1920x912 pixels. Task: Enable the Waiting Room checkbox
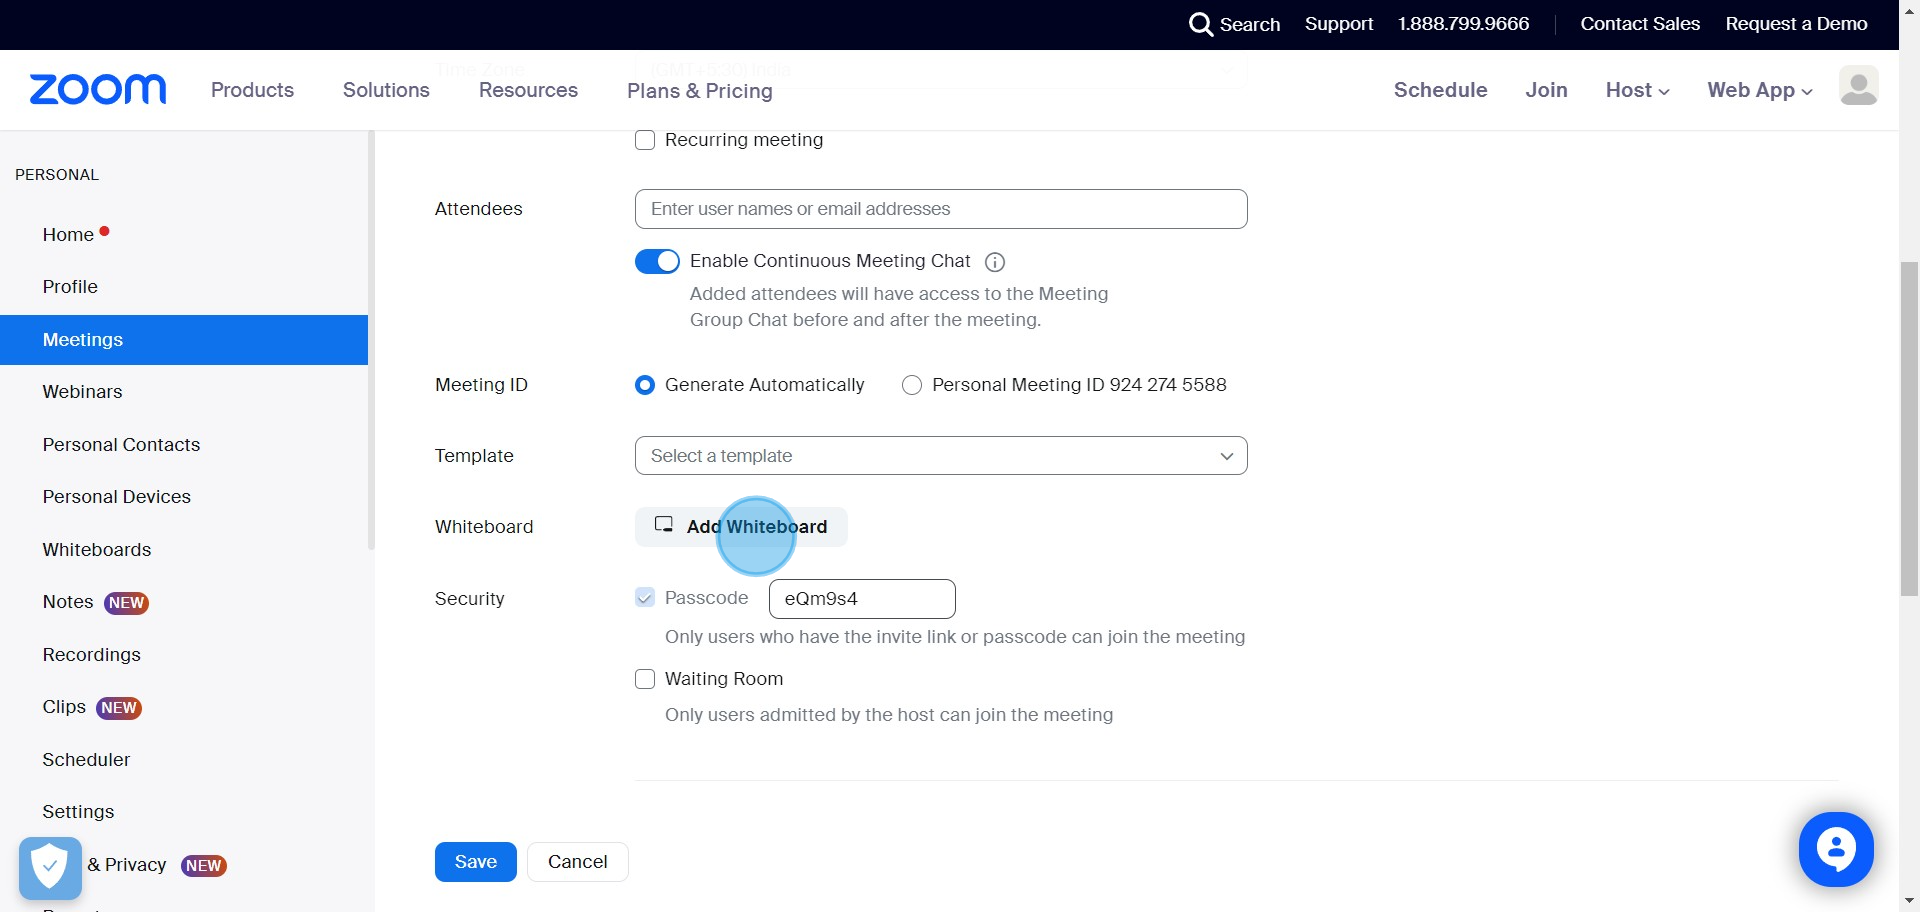coord(645,679)
